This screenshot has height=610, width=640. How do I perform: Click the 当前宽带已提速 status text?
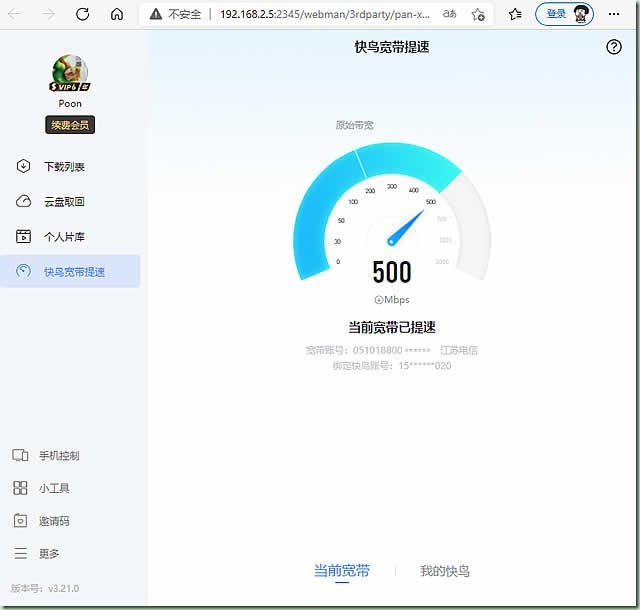(x=392, y=327)
